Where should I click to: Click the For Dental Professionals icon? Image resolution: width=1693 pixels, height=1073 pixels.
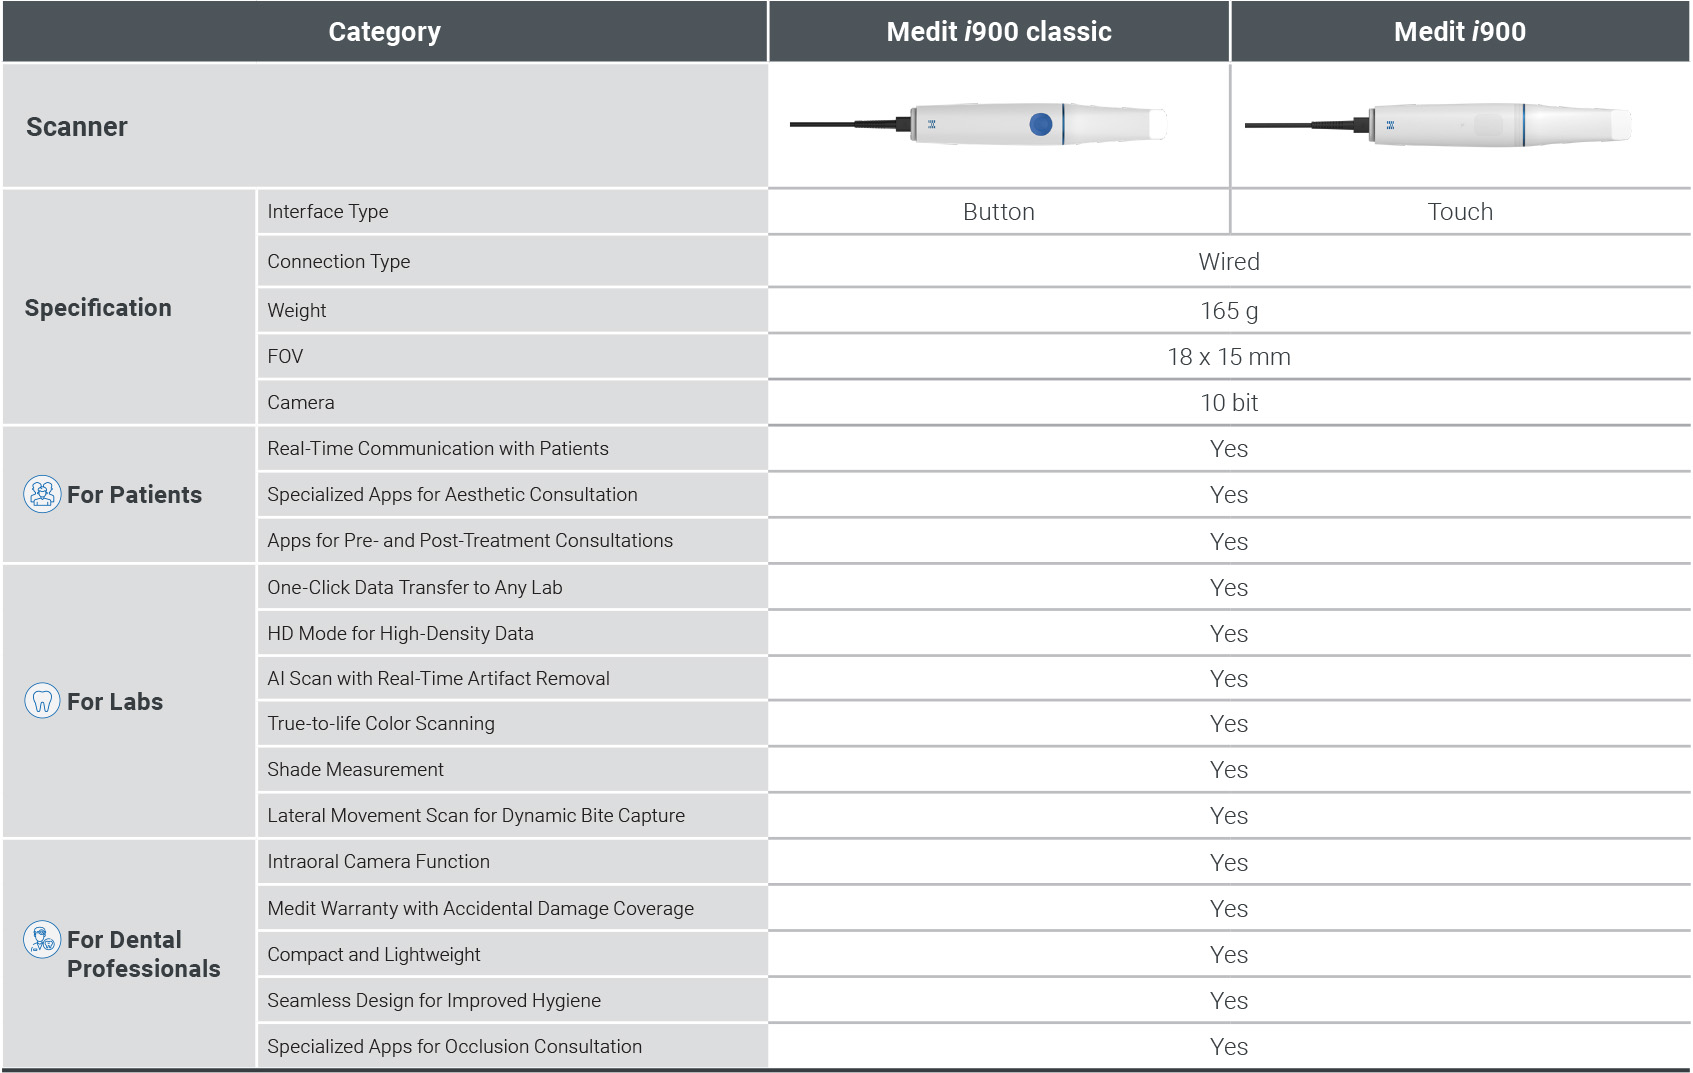42,940
